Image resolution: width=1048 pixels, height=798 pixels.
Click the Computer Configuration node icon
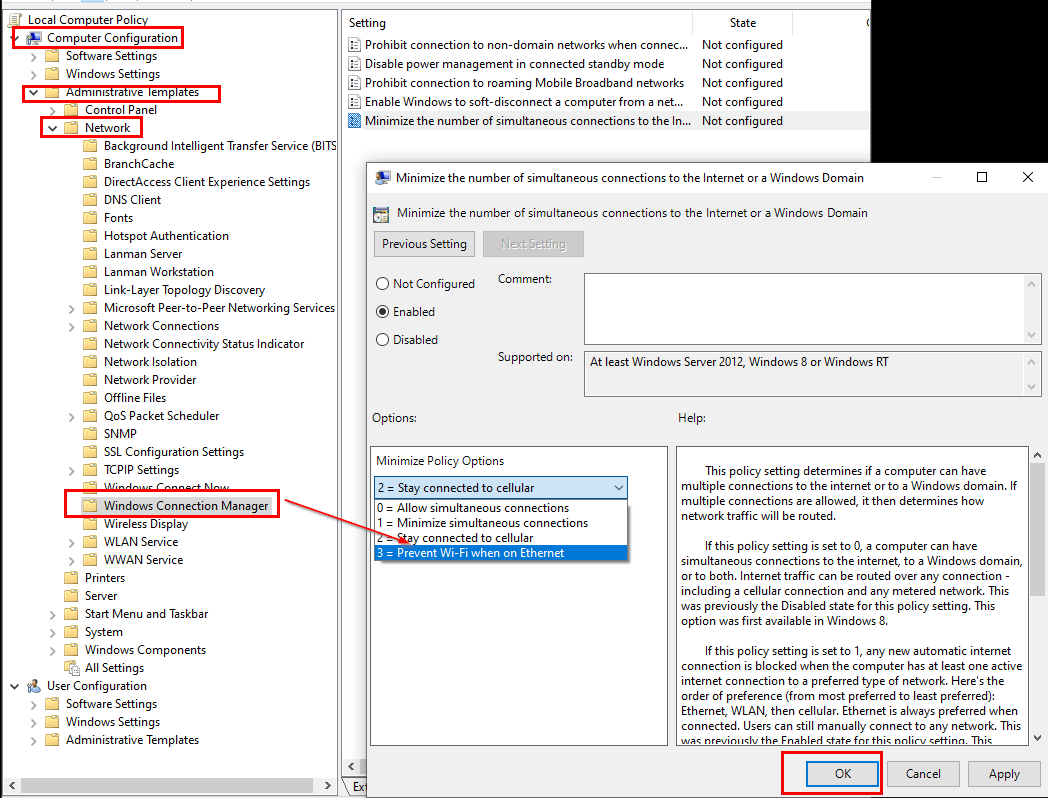[x=33, y=38]
